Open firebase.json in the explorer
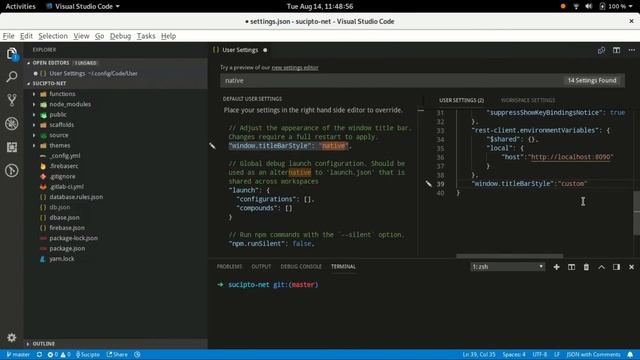 67,228
